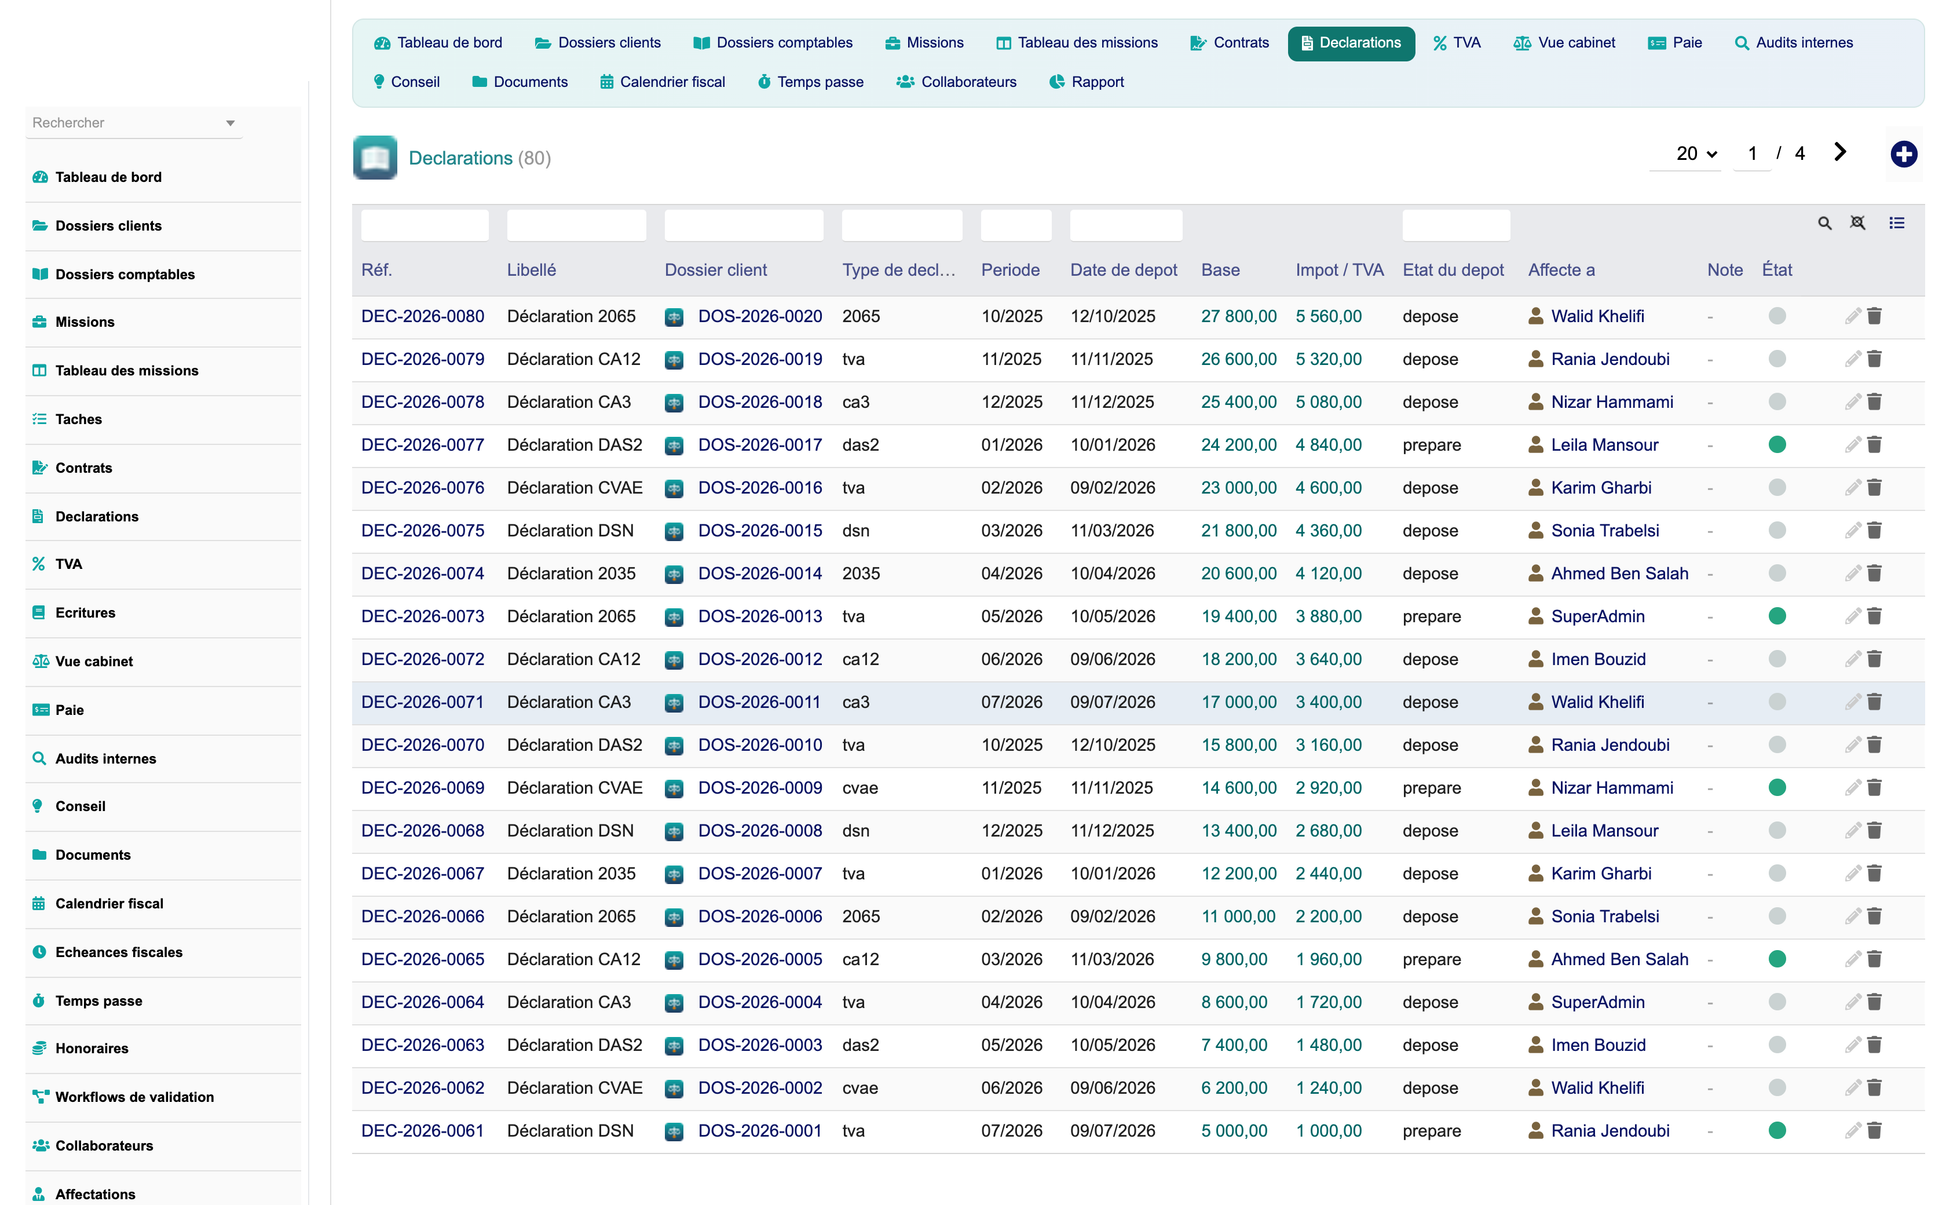The width and height of the screenshot is (1946, 1205).
Task: Click the dossier icon beside DOS-2026-0001
Action: click(x=674, y=1132)
